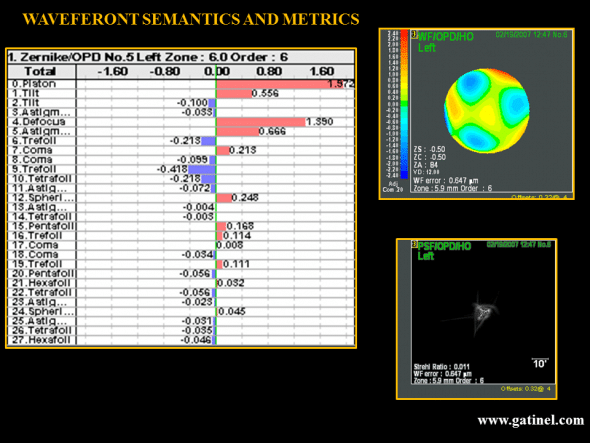The height and width of the screenshot is (443, 590).
Task: Click the Hexafoil value -0.046
Action: coord(196,340)
